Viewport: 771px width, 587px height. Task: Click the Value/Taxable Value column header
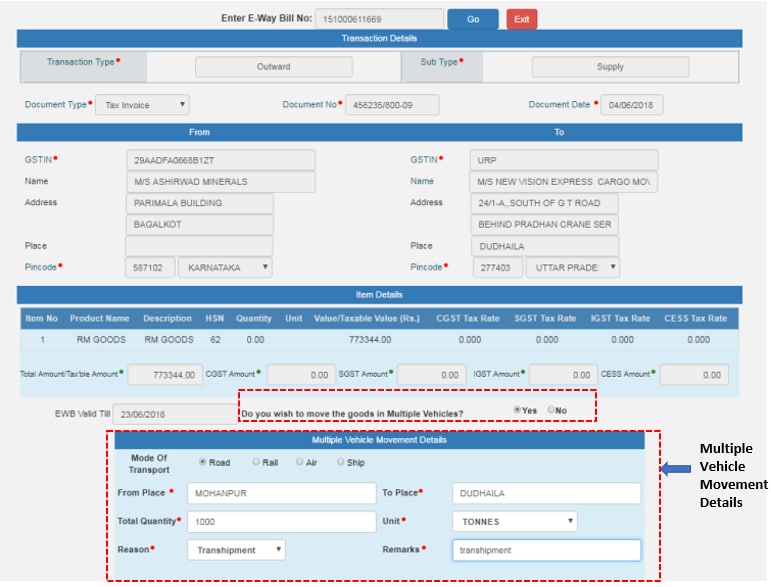tap(367, 319)
